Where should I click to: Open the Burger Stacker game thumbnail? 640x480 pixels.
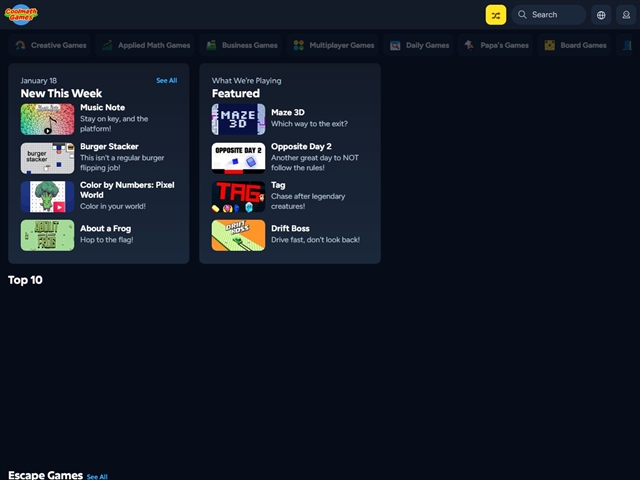[47, 158]
